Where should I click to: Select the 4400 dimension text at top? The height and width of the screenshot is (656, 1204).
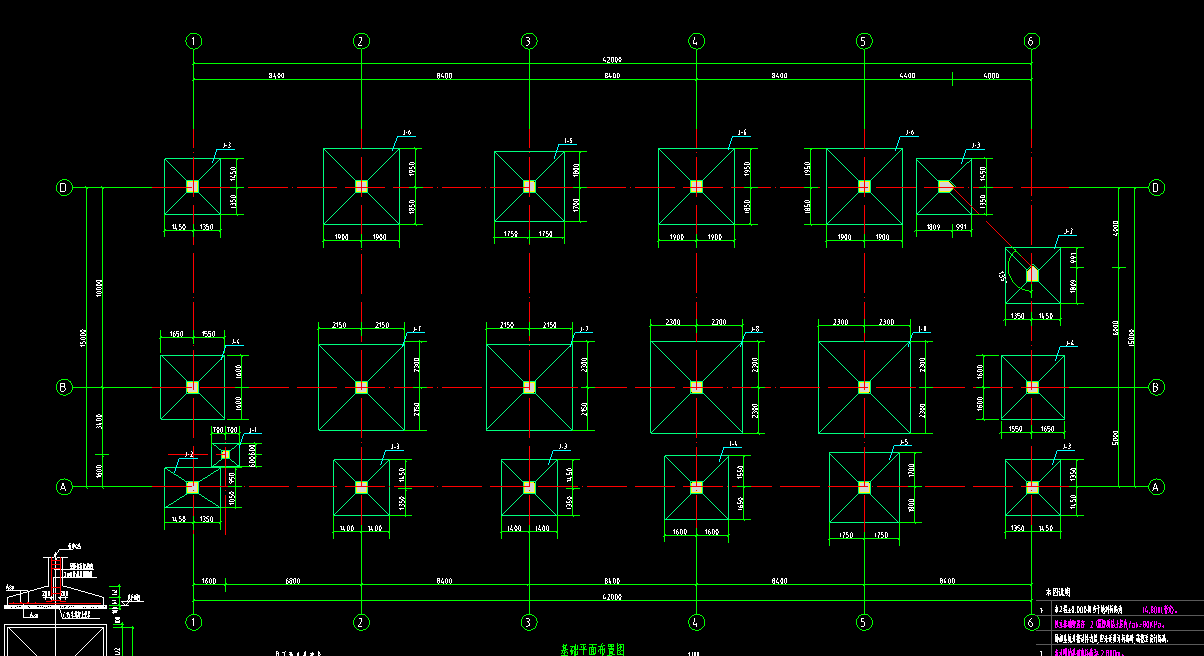907,76
